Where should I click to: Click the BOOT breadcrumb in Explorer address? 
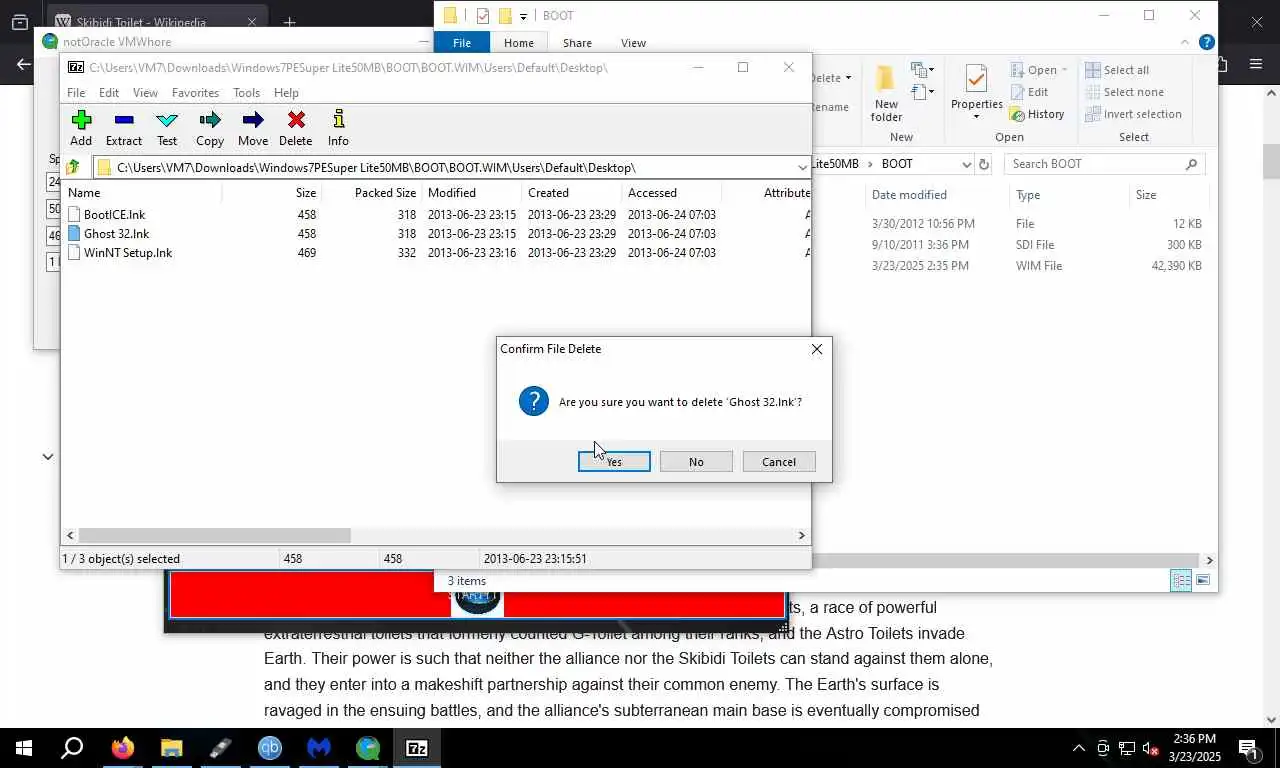897,164
